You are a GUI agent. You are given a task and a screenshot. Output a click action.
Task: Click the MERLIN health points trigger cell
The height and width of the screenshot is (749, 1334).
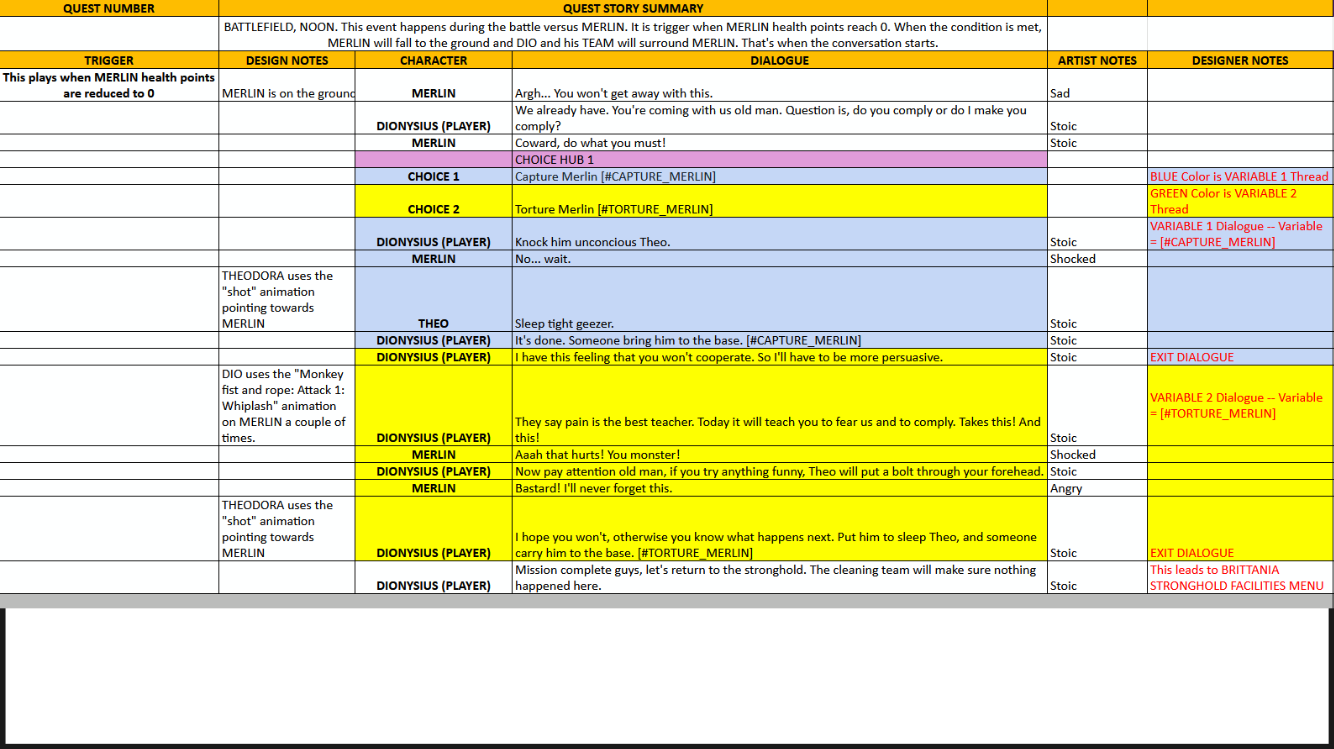click(108, 84)
